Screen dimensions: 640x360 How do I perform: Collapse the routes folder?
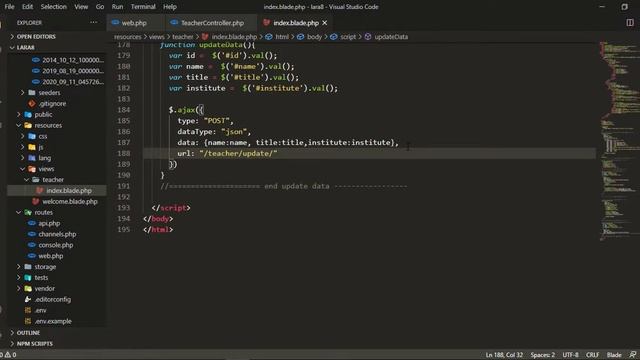click(43, 212)
